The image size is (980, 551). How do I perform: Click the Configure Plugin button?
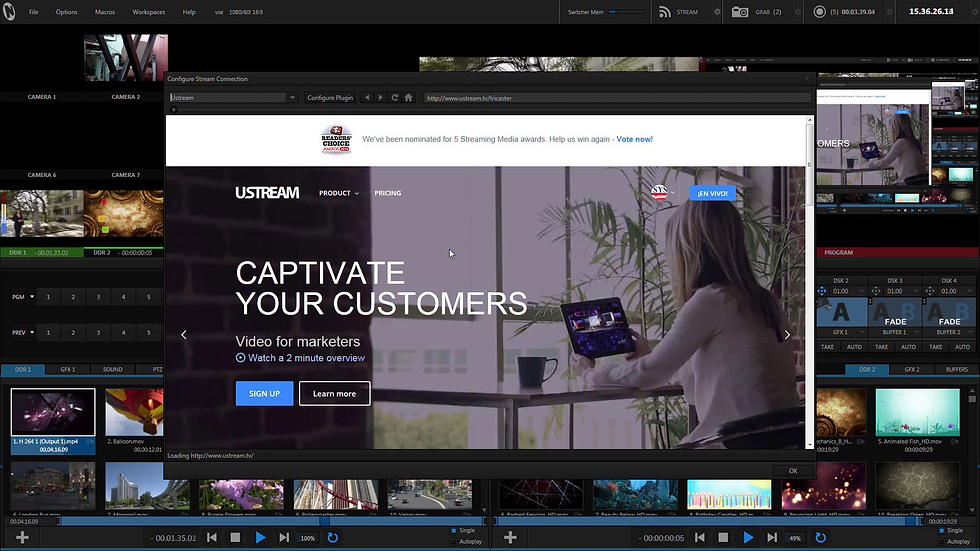(x=330, y=97)
